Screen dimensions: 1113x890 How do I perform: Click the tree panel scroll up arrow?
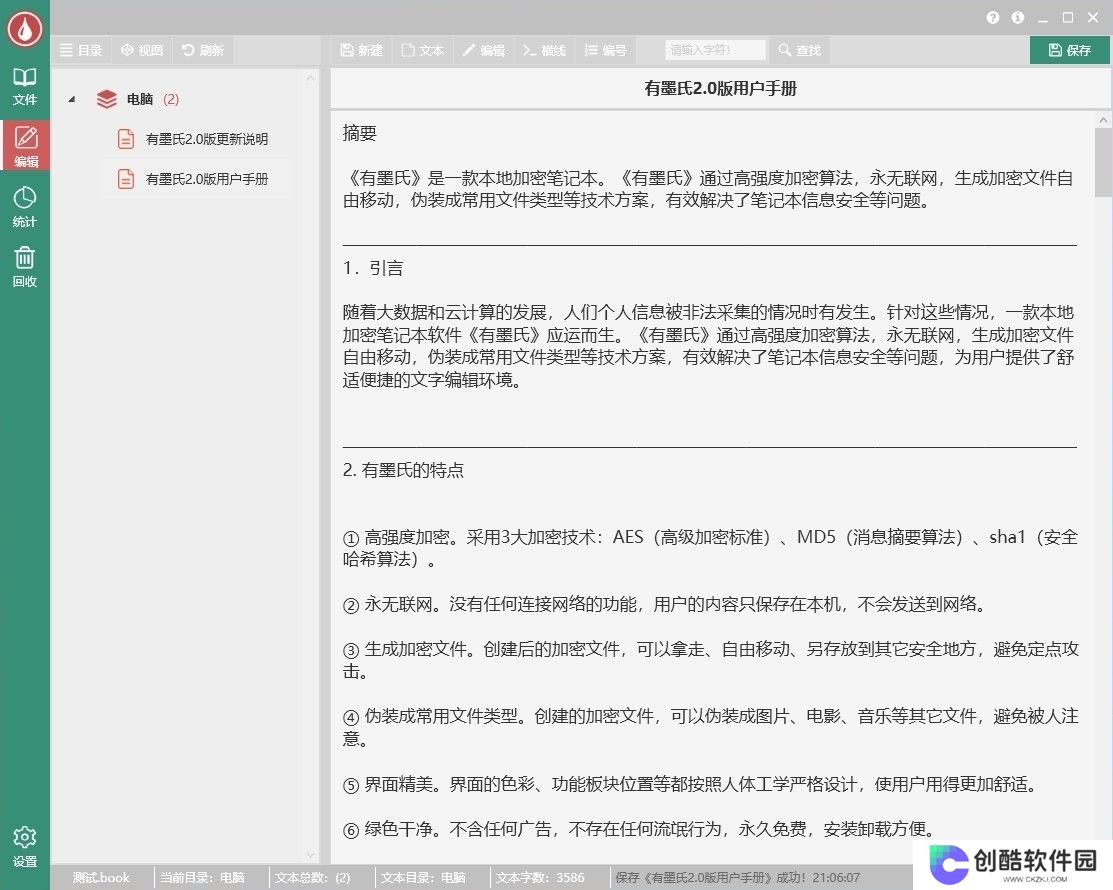click(x=310, y=78)
